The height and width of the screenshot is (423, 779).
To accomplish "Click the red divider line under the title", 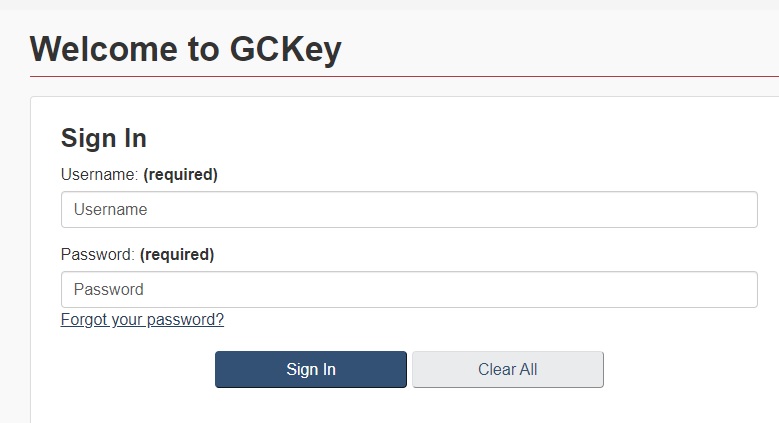I will click(404, 77).
